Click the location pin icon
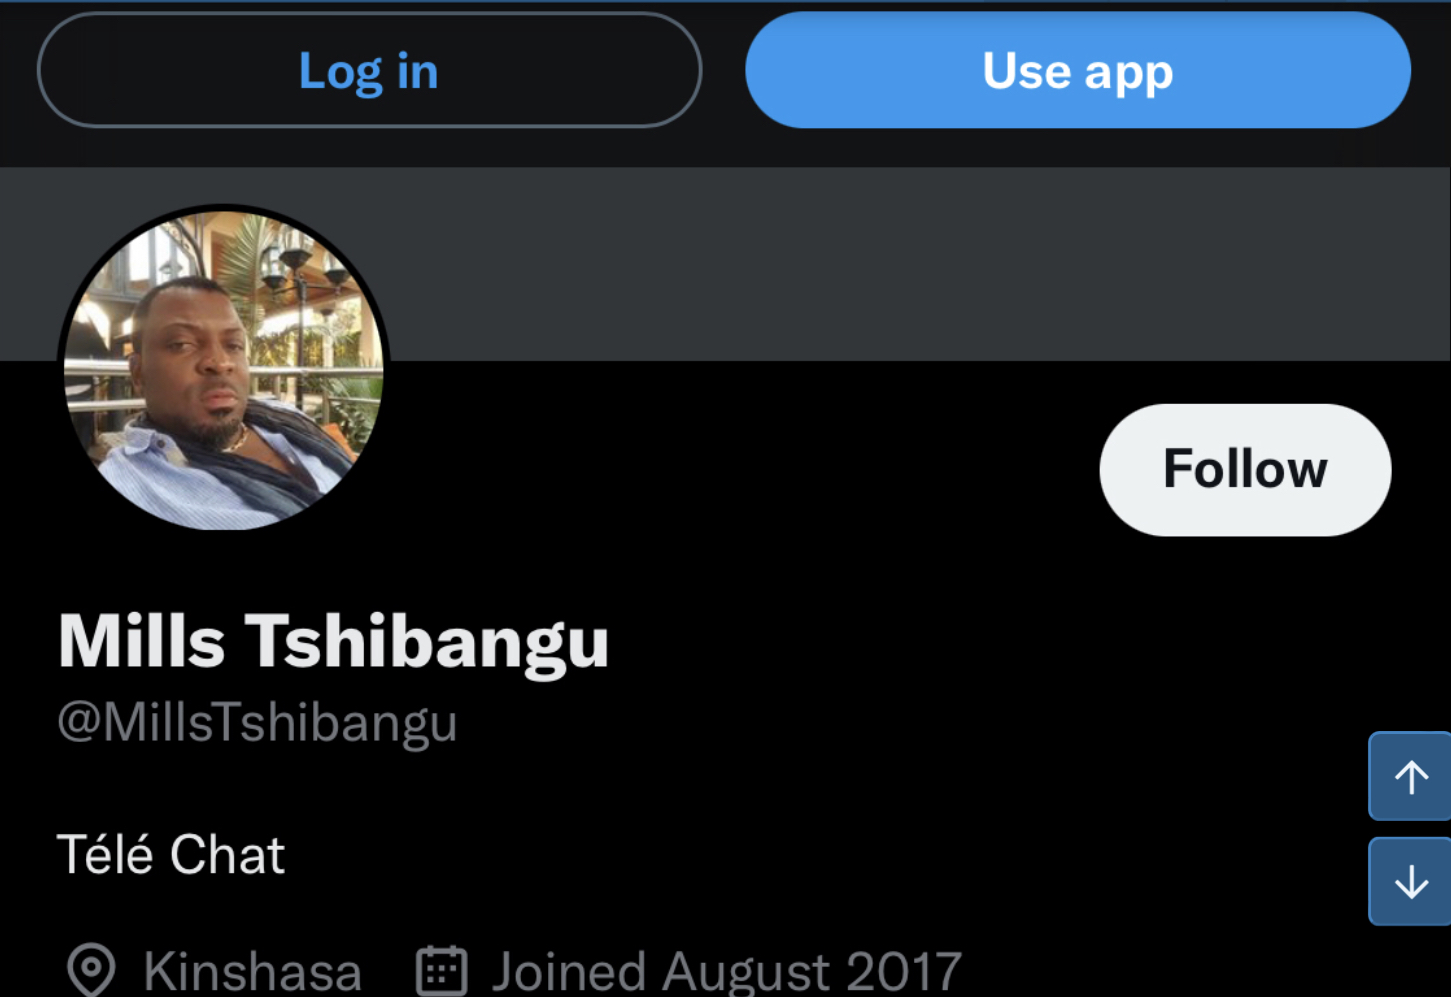This screenshot has width=1451, height=997. tap(91, 970)
